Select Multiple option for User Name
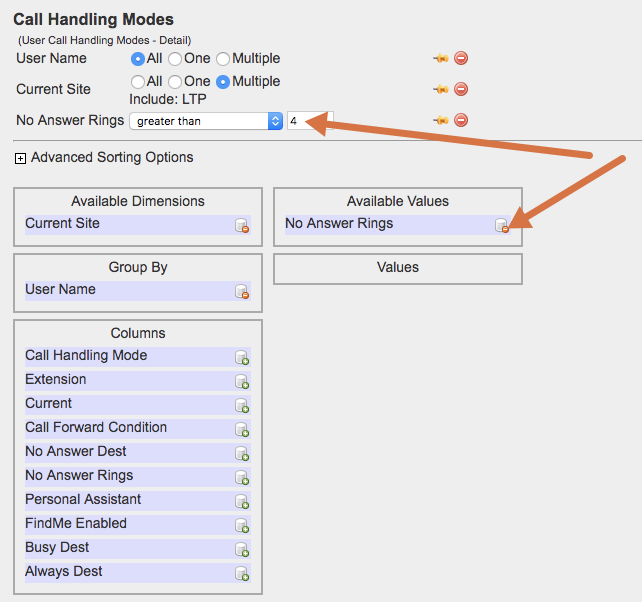The image size is (642, 602). click(x=223, y=59)
